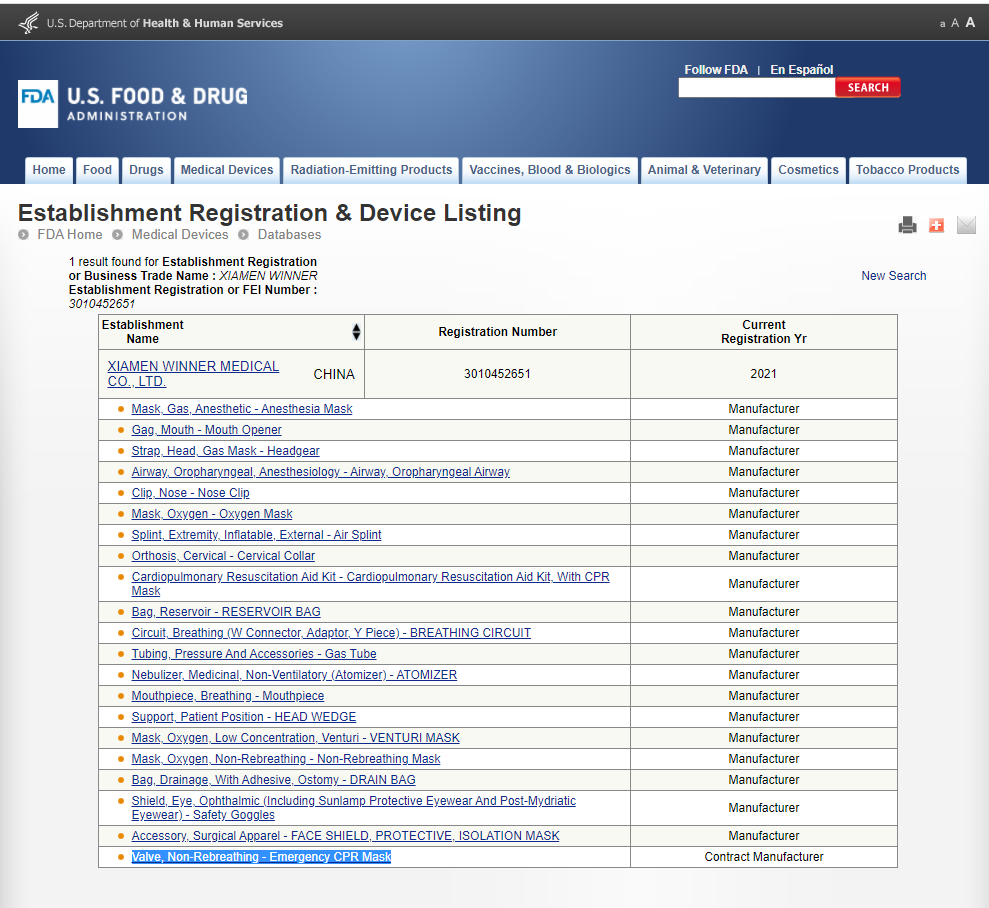This screenshot has height=908, width=989.
Task: Open Bag, Drainage, Ostomy - DRAIN BAG link
Action: [273, 780]
